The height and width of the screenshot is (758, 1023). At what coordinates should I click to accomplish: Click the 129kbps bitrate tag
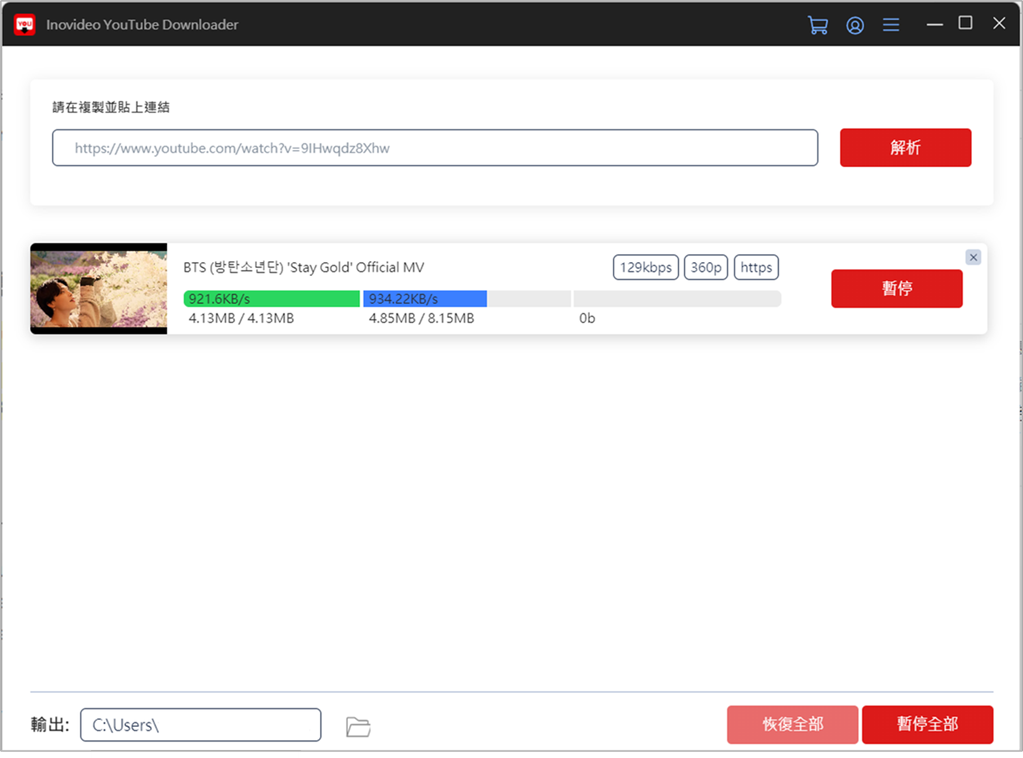[645, 267]
